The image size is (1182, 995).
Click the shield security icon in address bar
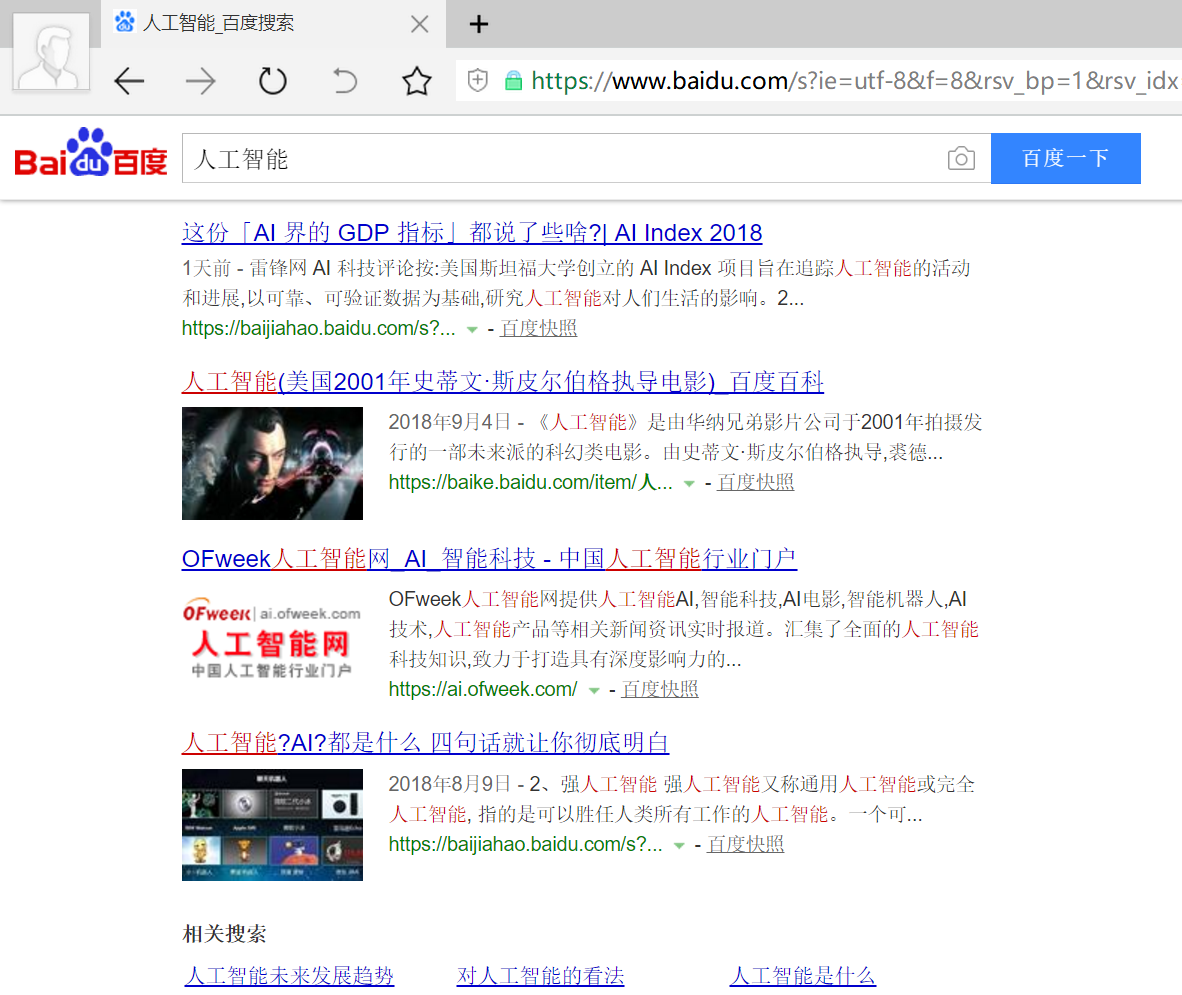point(477,80)
